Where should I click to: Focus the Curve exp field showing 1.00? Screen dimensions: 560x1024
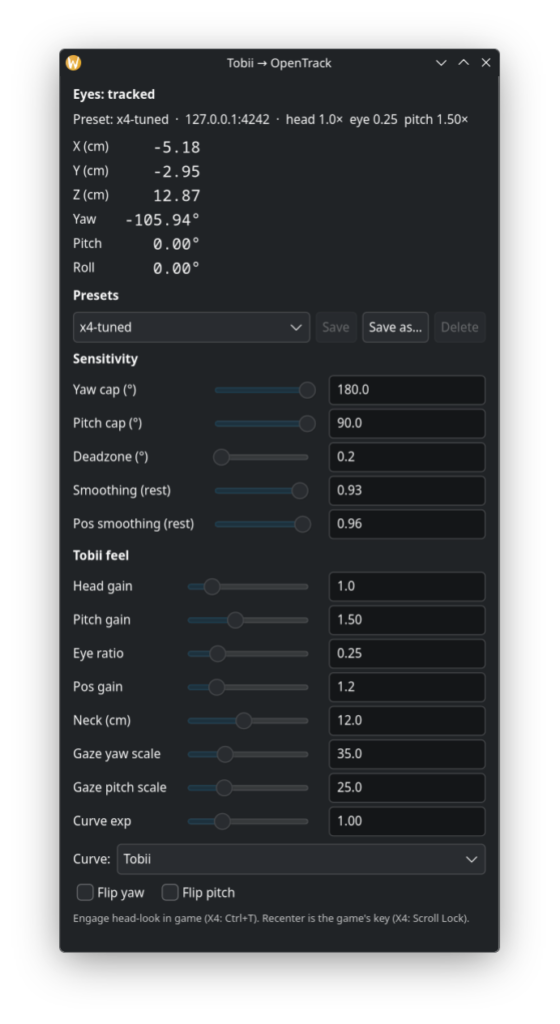pyautogui.click(x=407, y=821)
